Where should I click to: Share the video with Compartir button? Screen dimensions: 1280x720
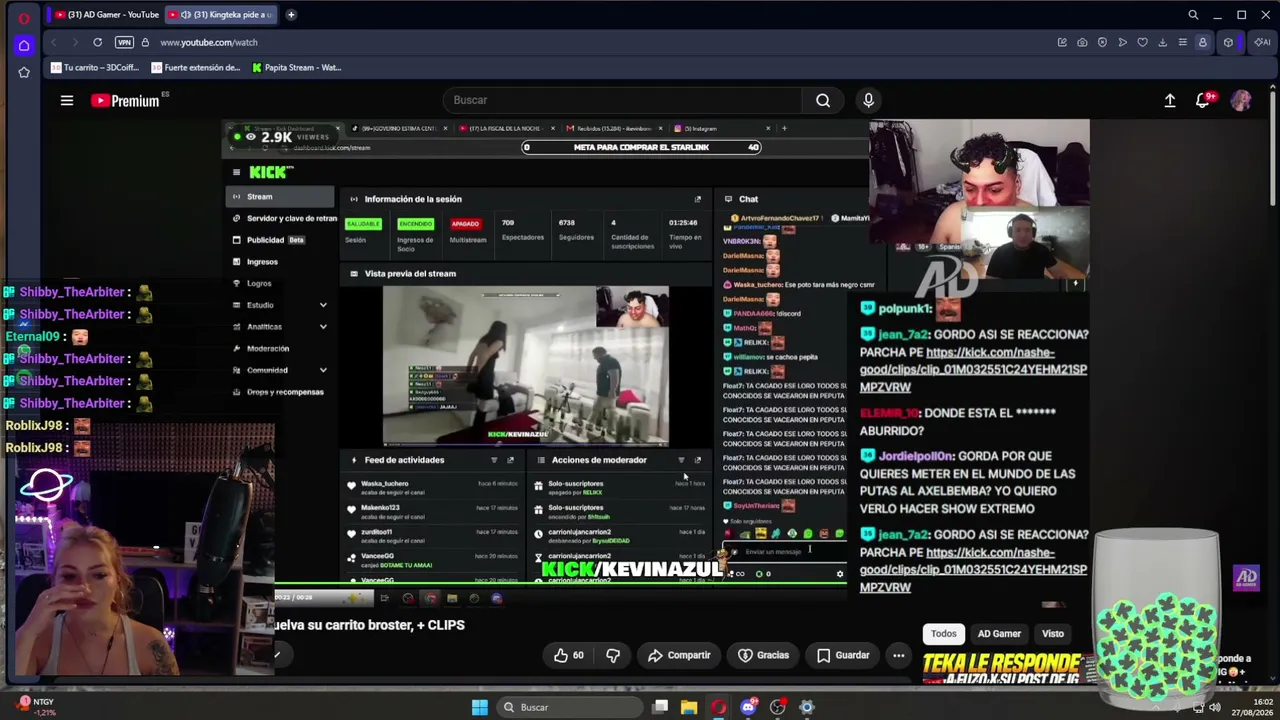tap(679, 655)
